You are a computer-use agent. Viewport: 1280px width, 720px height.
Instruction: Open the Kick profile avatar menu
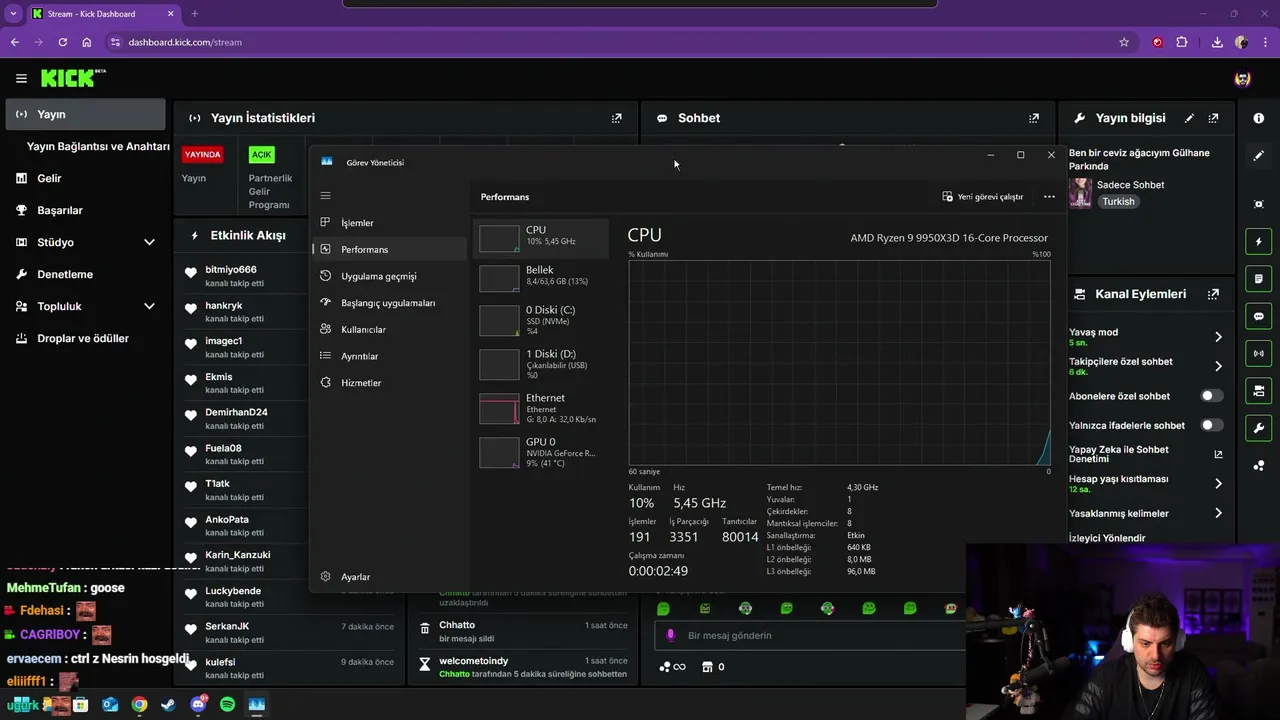(x=1242, y=78)
